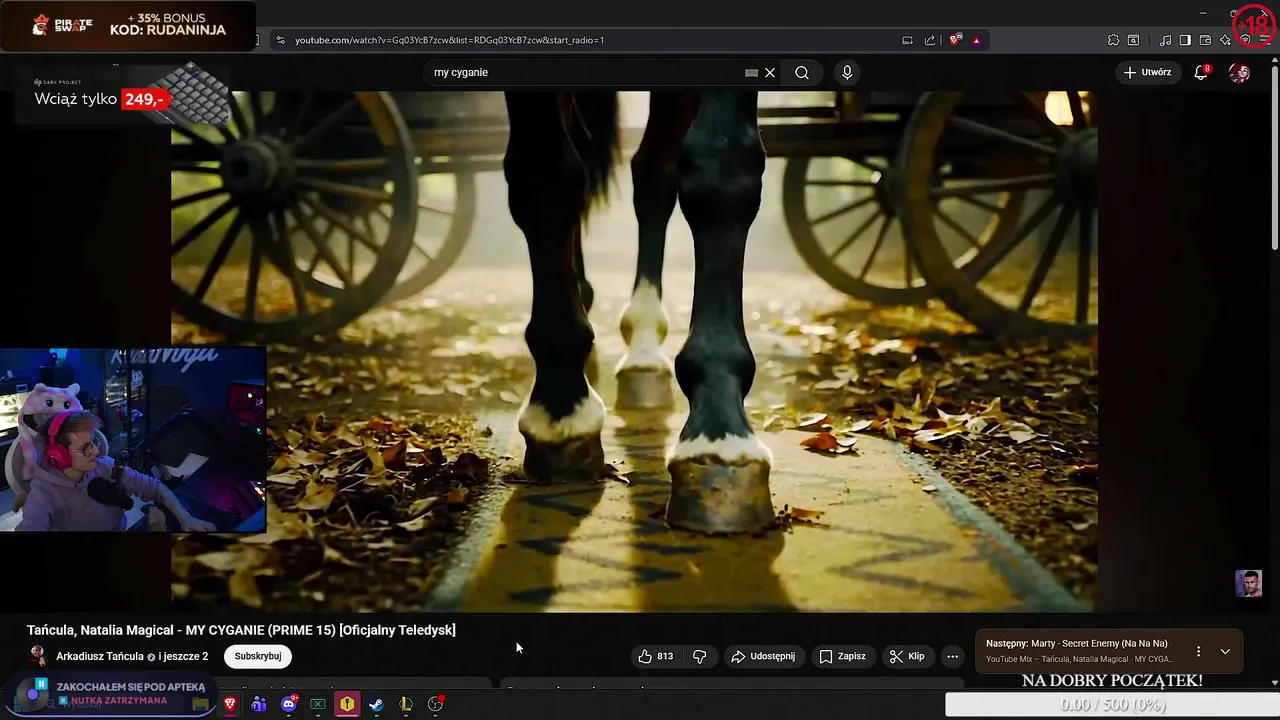Open League of Legends from the taskbar
Screen dimensions: 1280x720
(x=405, y=704)
